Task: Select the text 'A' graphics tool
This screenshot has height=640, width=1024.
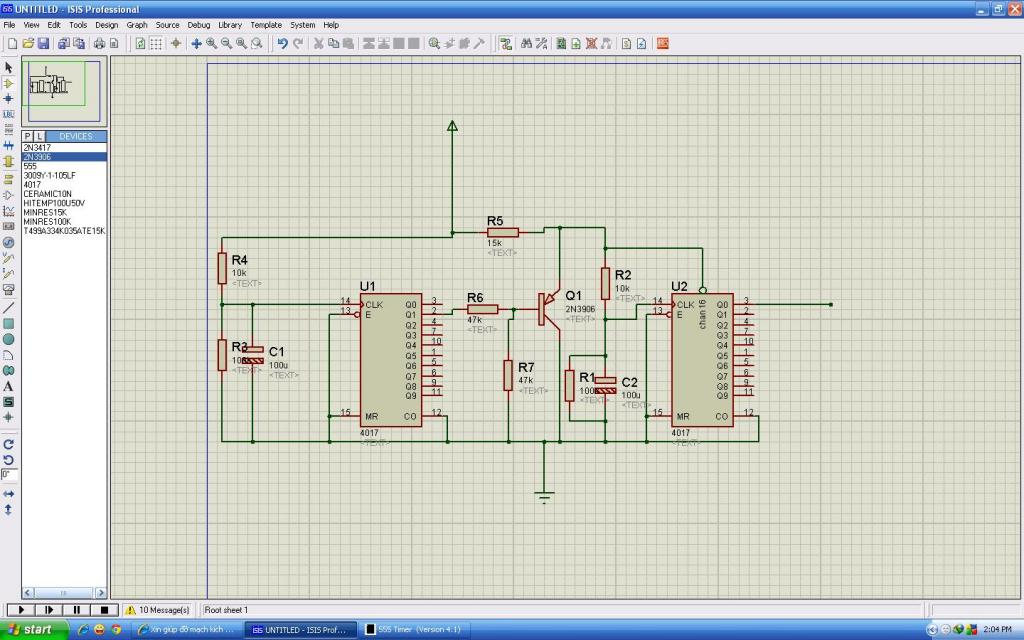Action: [x=9, y=386]
